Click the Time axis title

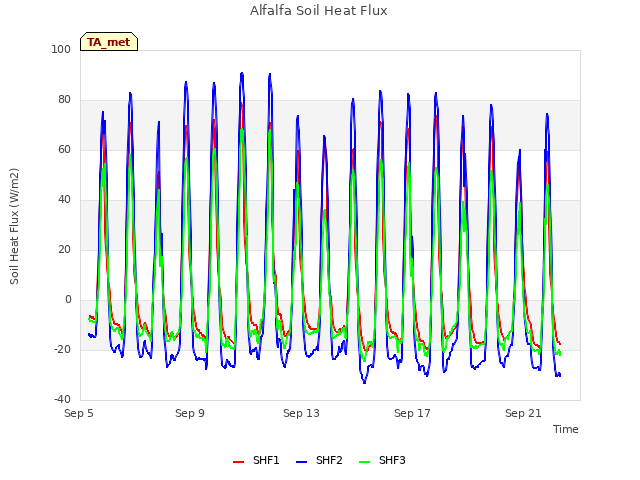coord(566,429)
